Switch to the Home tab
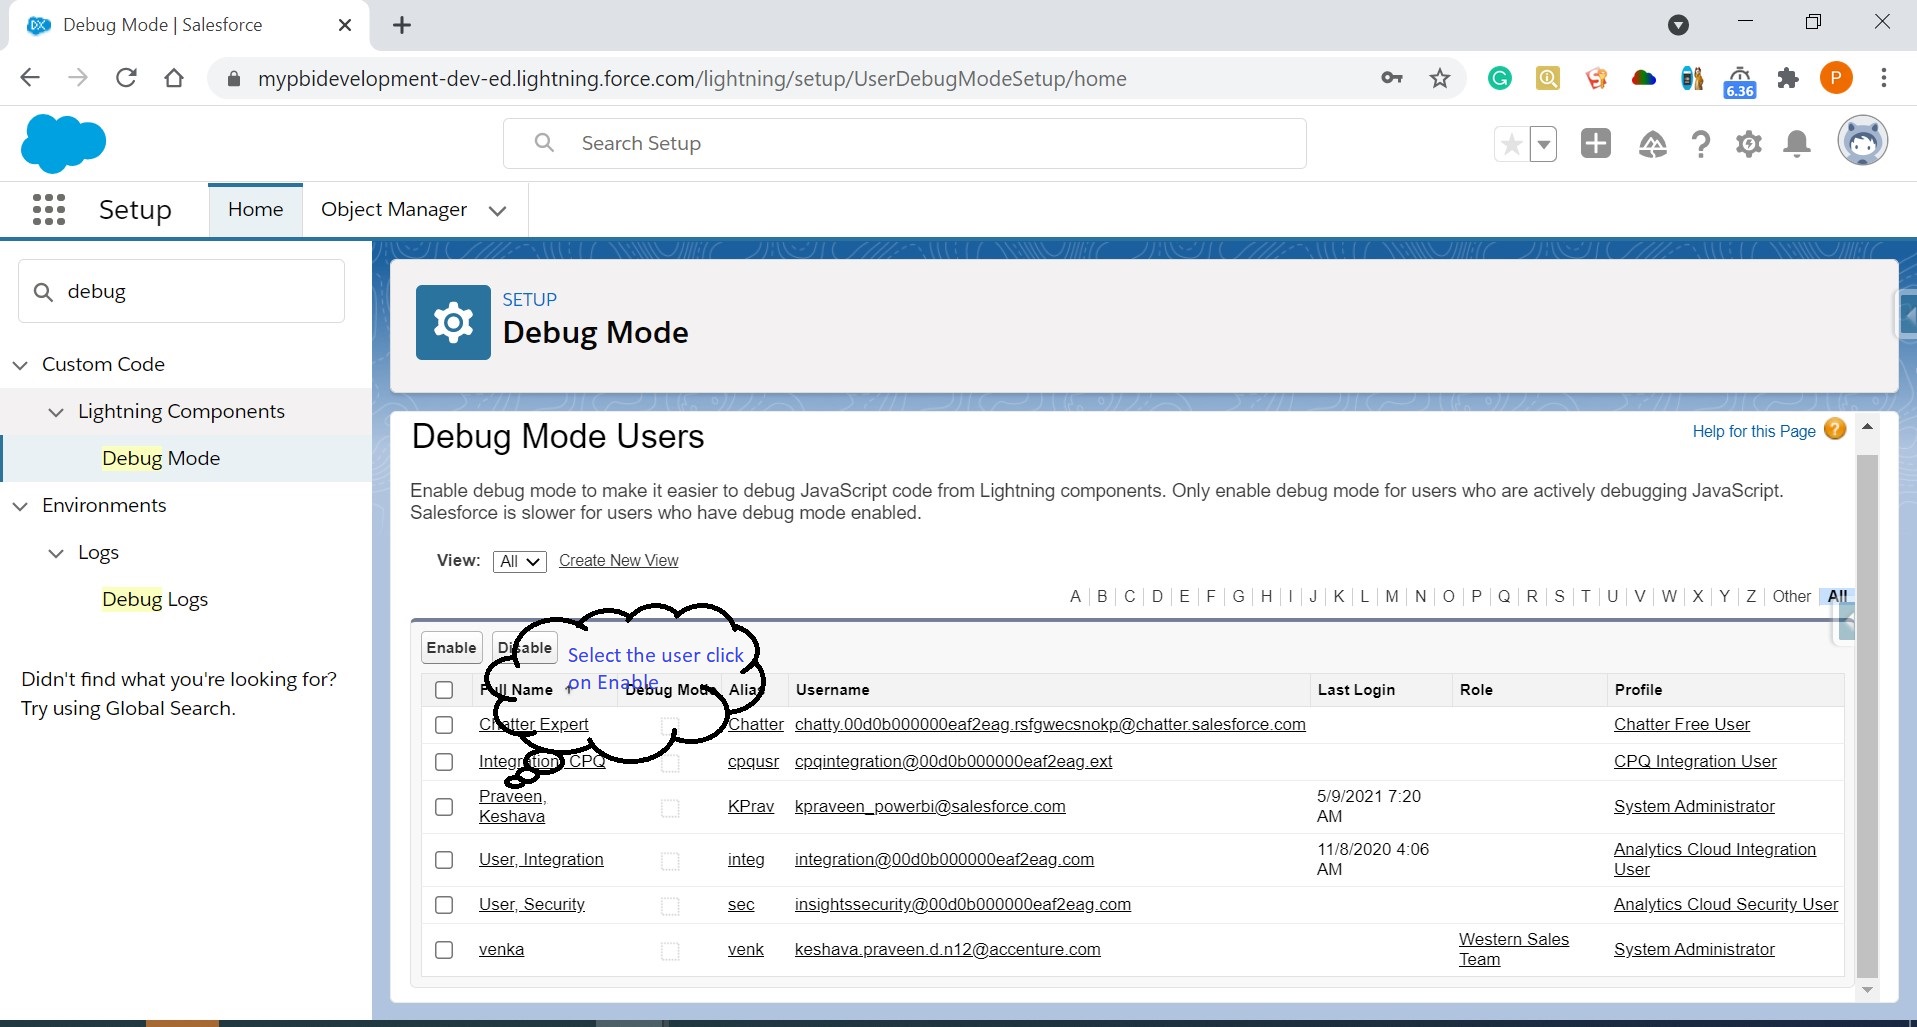Screen dimensions: 1917x1027 (255, 209)
